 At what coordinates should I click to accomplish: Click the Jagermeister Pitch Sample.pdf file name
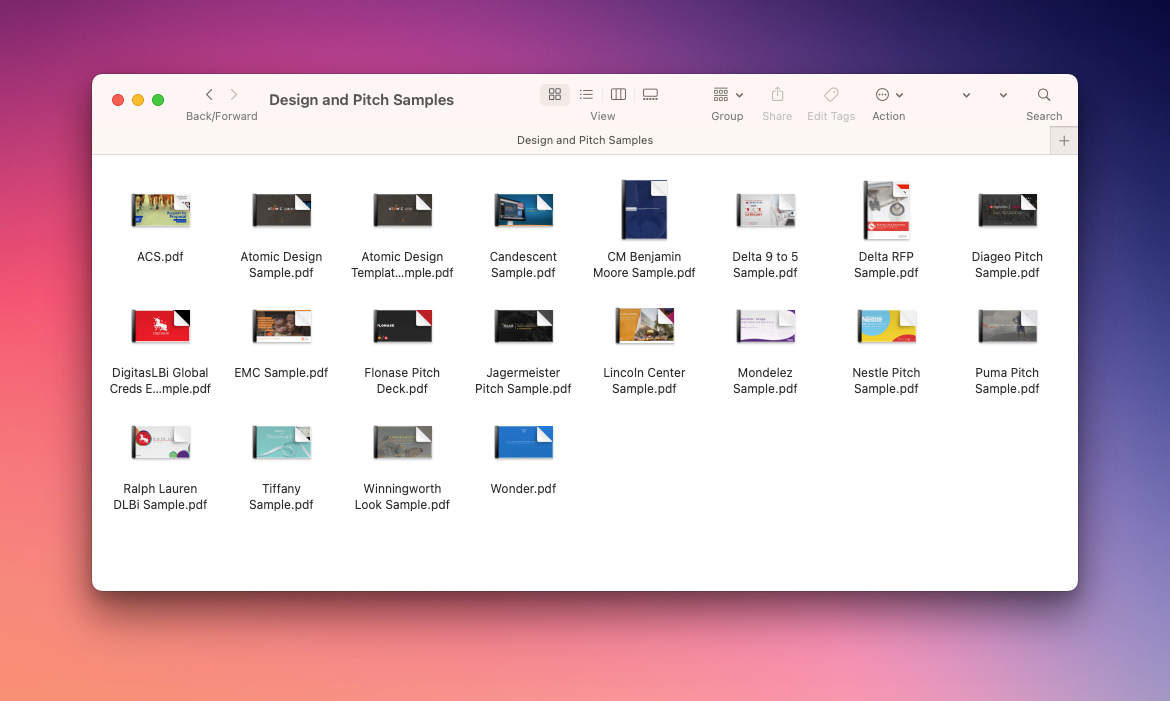tap(523, 381)
